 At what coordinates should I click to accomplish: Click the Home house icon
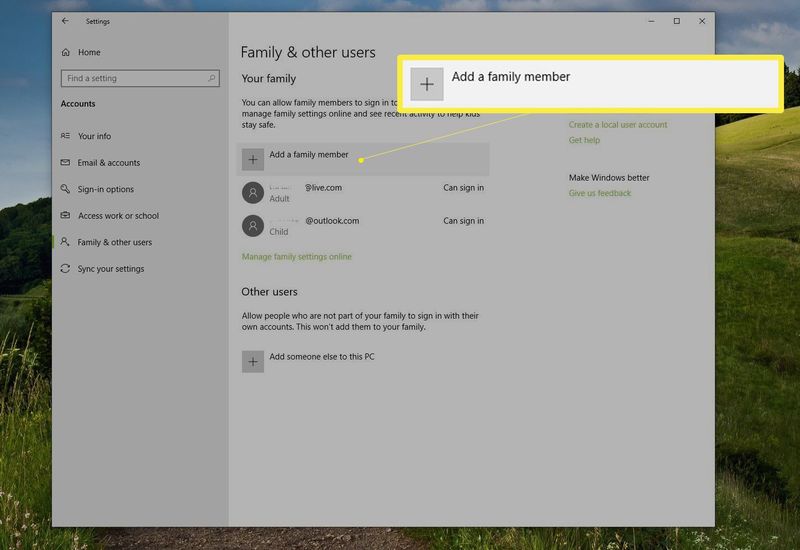click(x=66, y=52)
